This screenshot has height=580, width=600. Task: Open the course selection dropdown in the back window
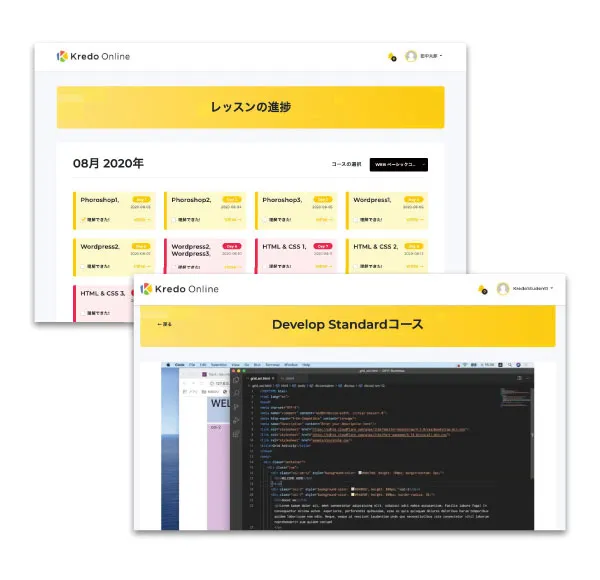coord(399,165)
